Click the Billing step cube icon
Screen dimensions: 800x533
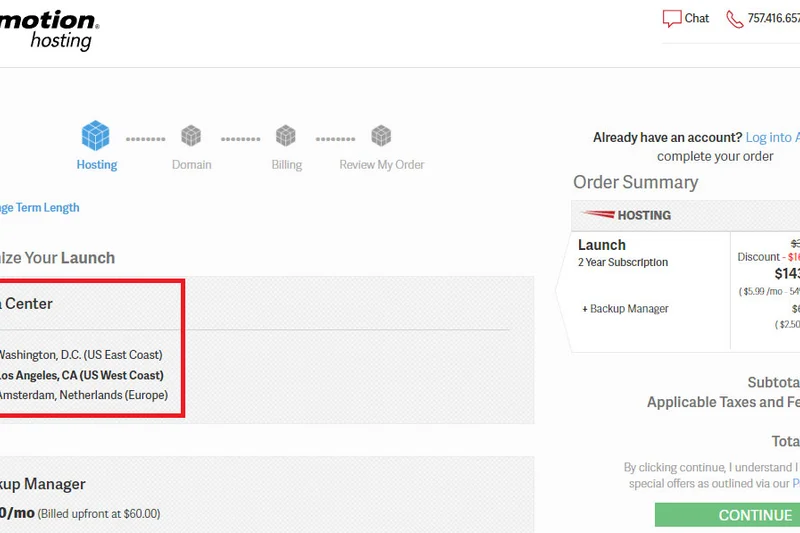pyautogui.click(x=286, y=136)
